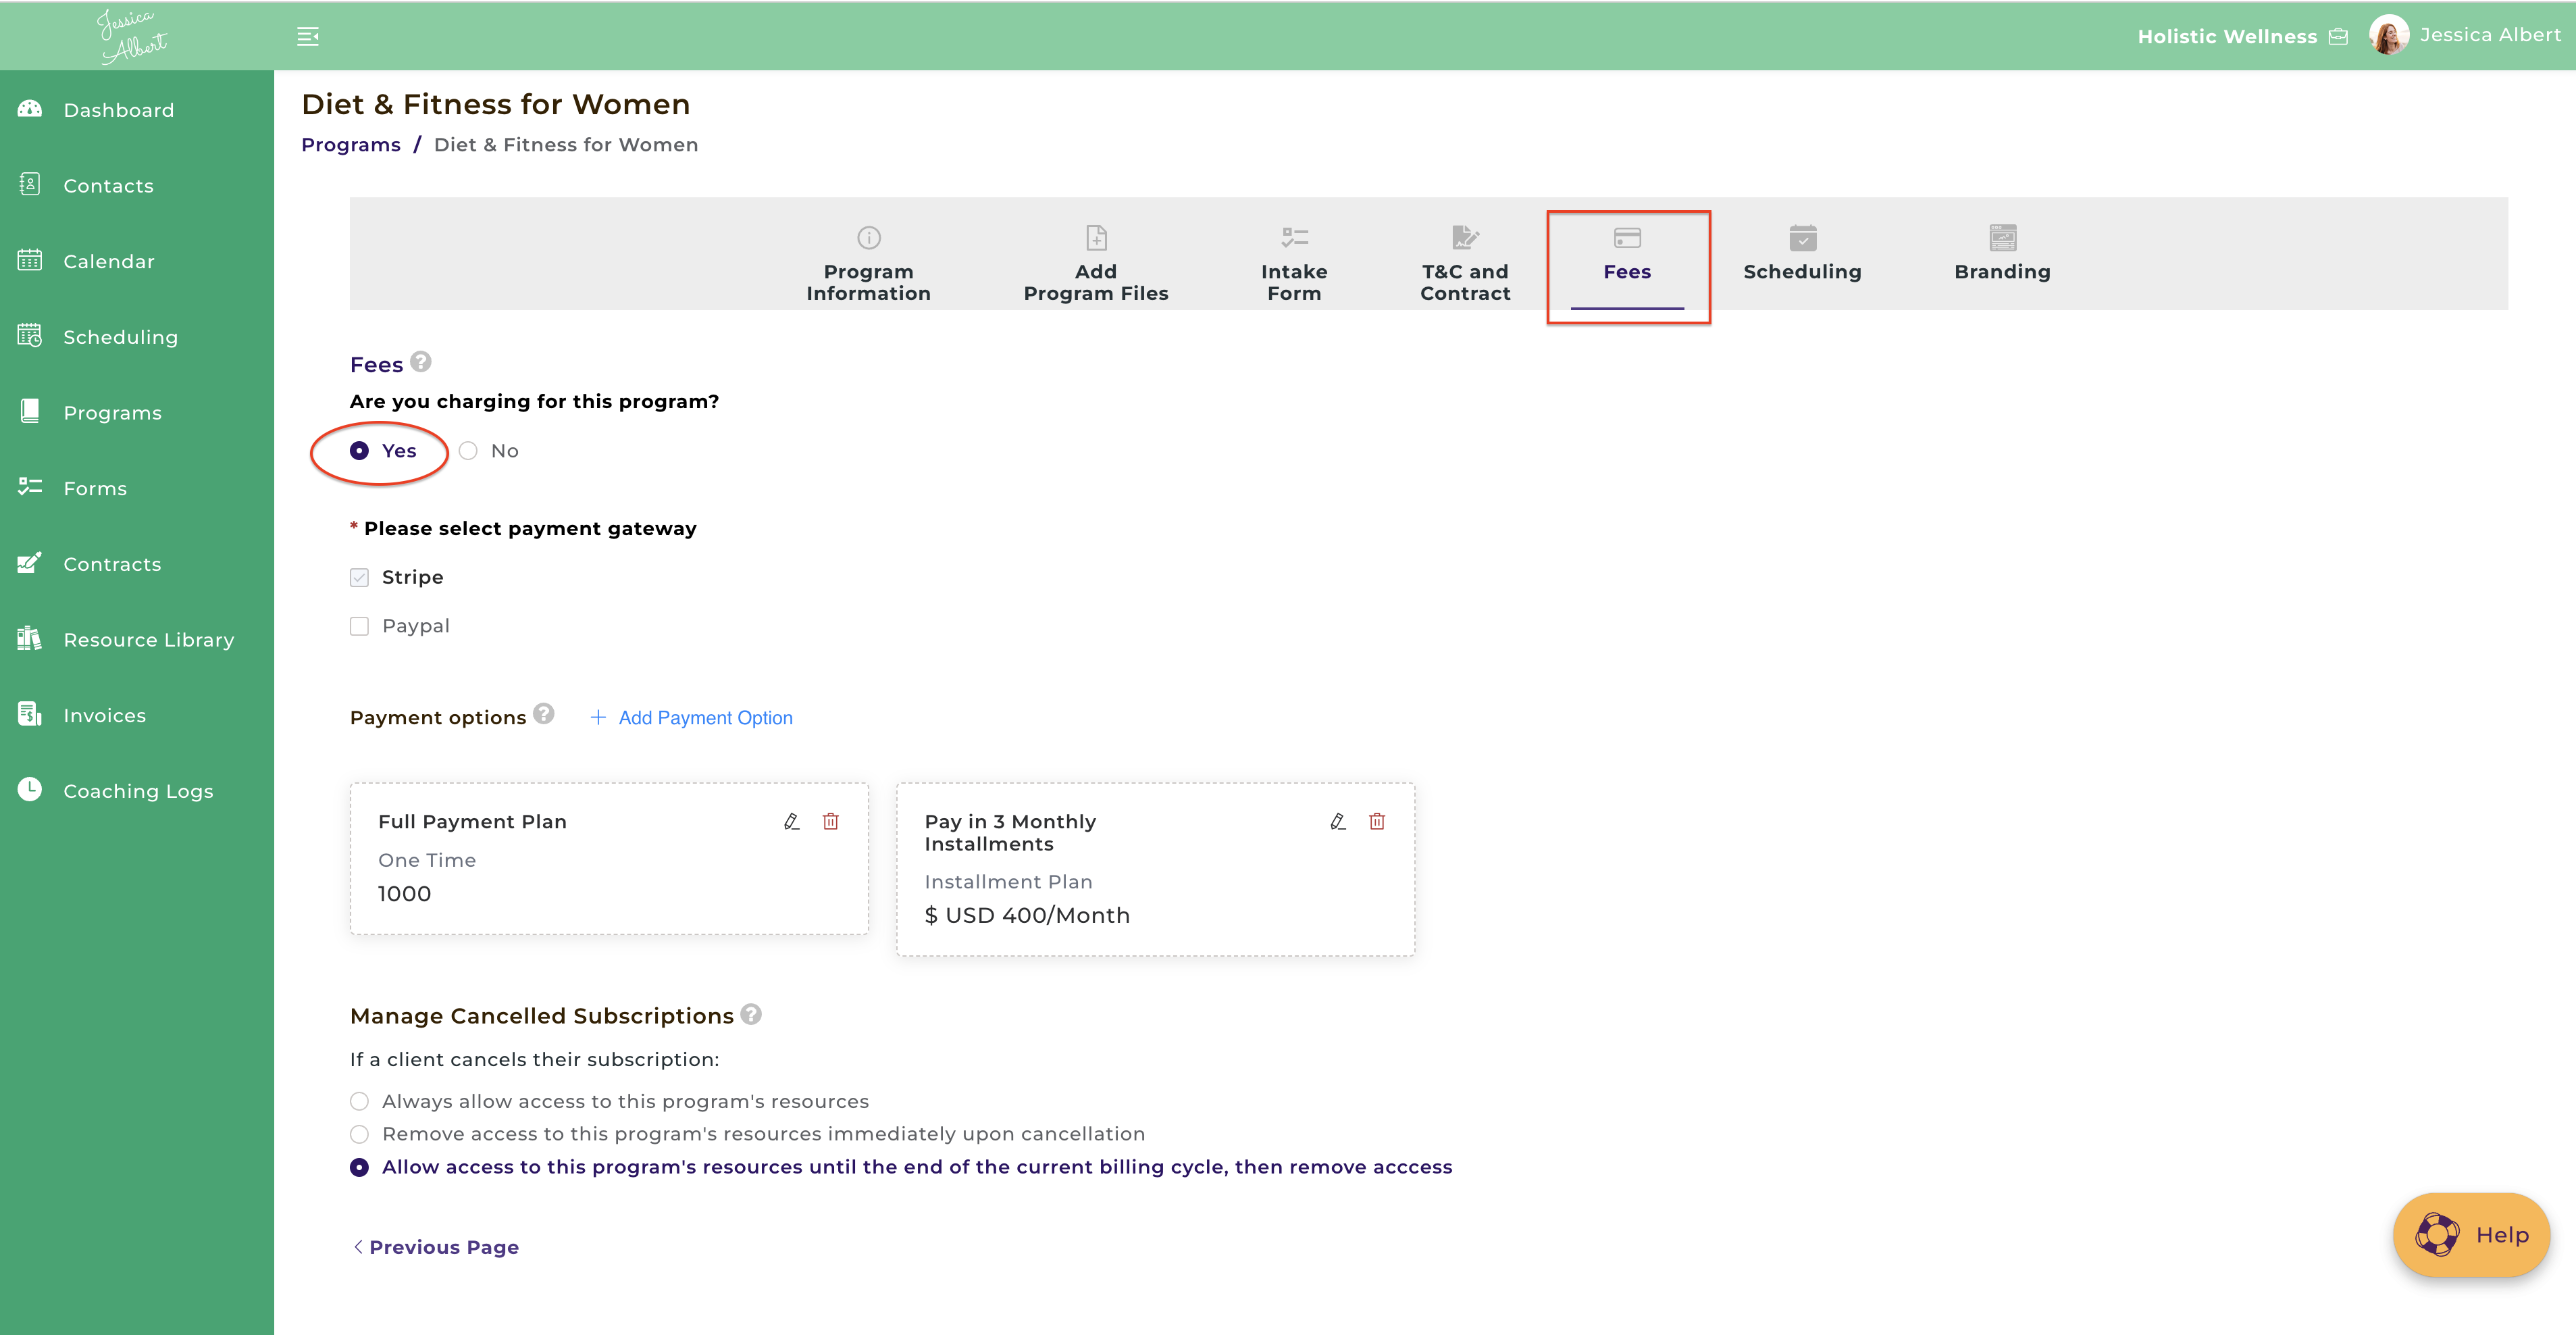
Task: Click the Holistic Wellness briefcase icon
Action: pyautogui.click(x=2338, y=37)
